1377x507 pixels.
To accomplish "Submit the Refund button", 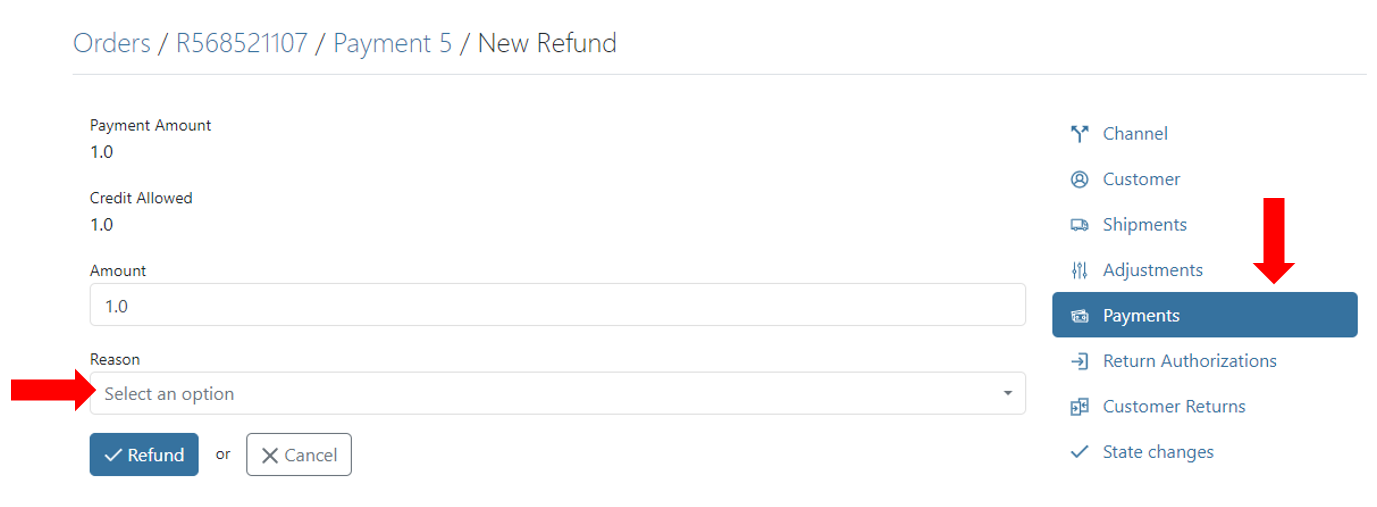I will [x=144, y=455].
